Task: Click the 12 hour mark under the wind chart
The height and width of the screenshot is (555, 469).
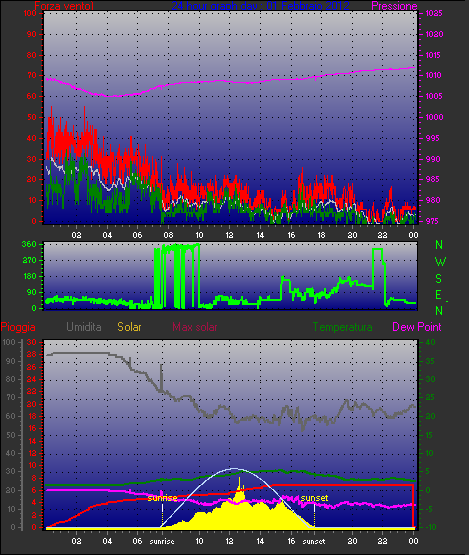Action: tap(229, 235)
